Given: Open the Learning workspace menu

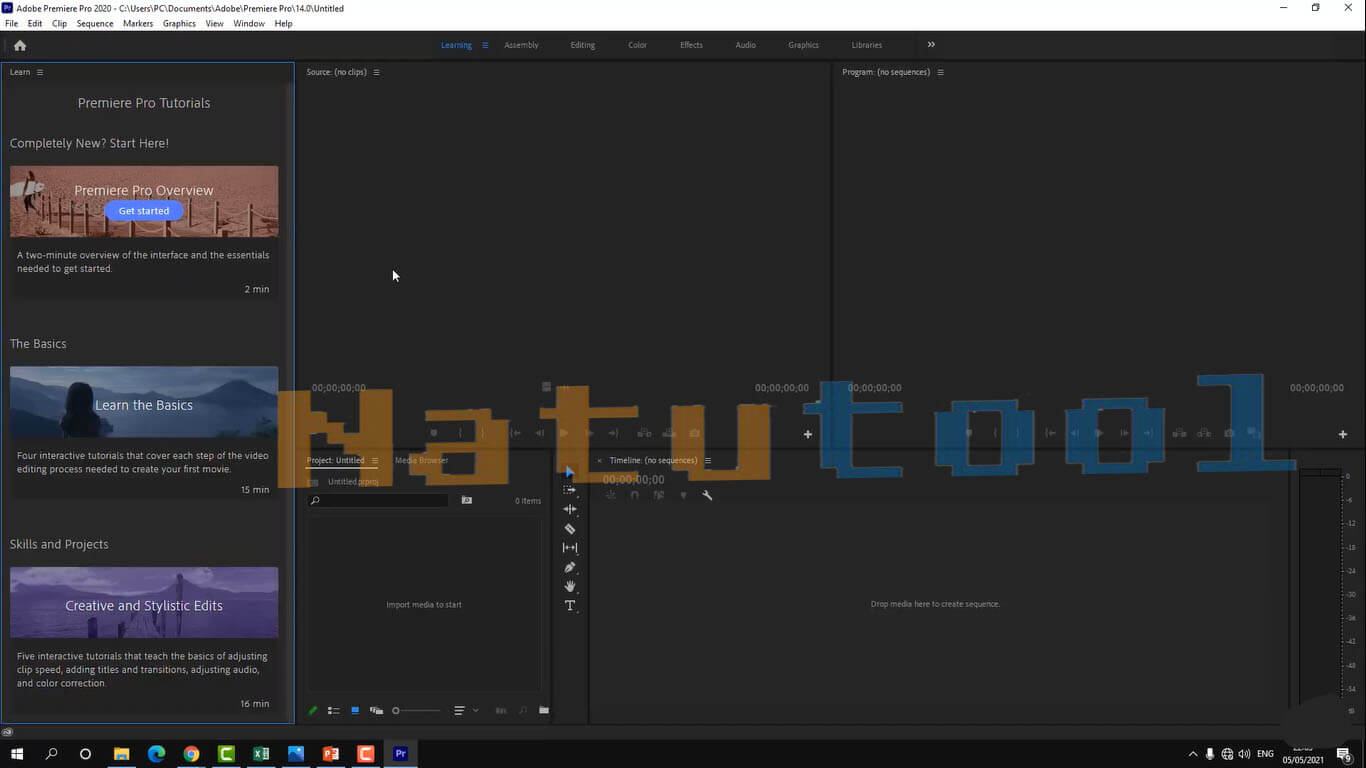Looking at the screenshot, I should pos(485,45).
